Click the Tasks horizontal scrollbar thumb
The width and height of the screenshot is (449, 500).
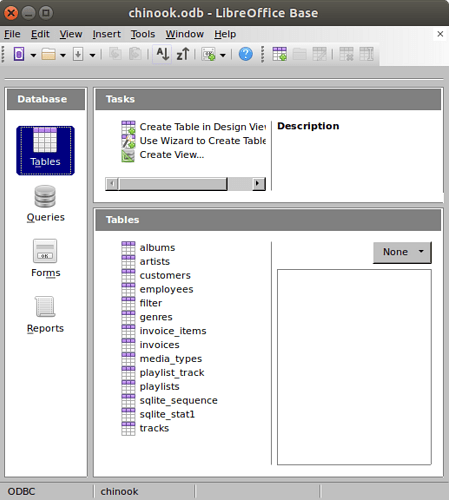[x=173, y=184]
